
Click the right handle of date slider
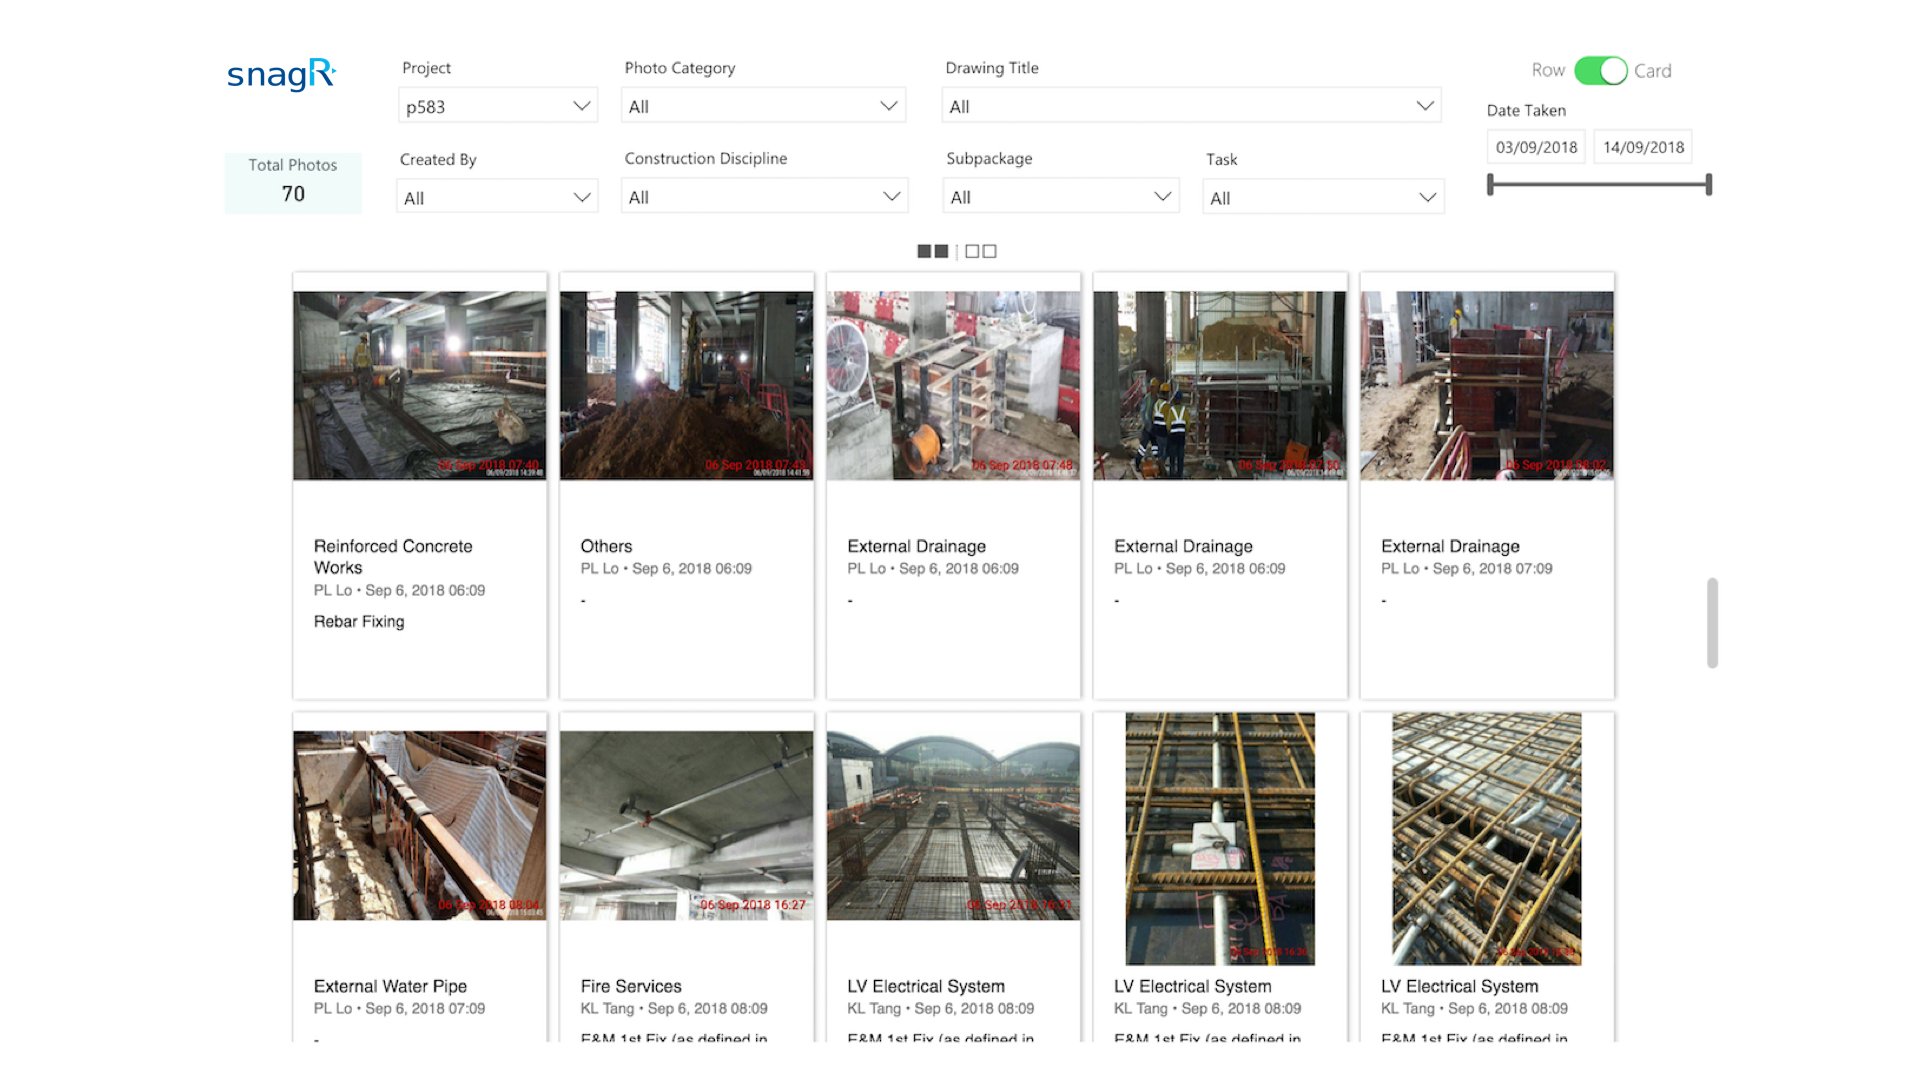pyautogui.click(x=1709, y=184)
